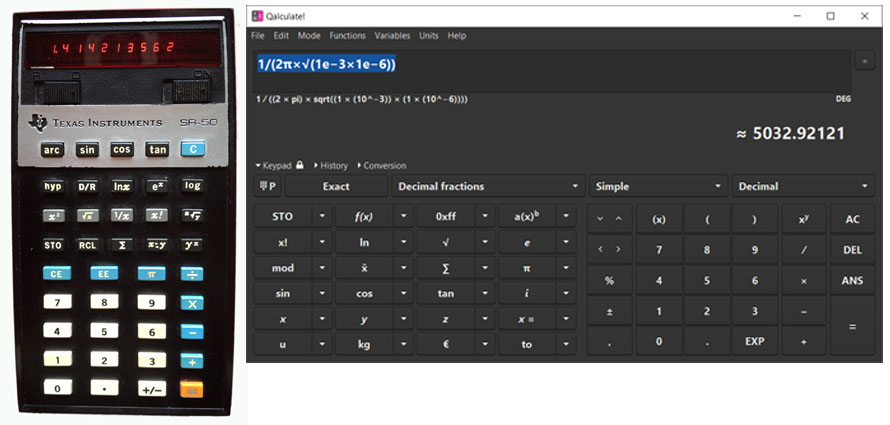The height and width of the screenshot is (425, 890).
Task: Toggle the programming keypad P button
Action: 267,186
